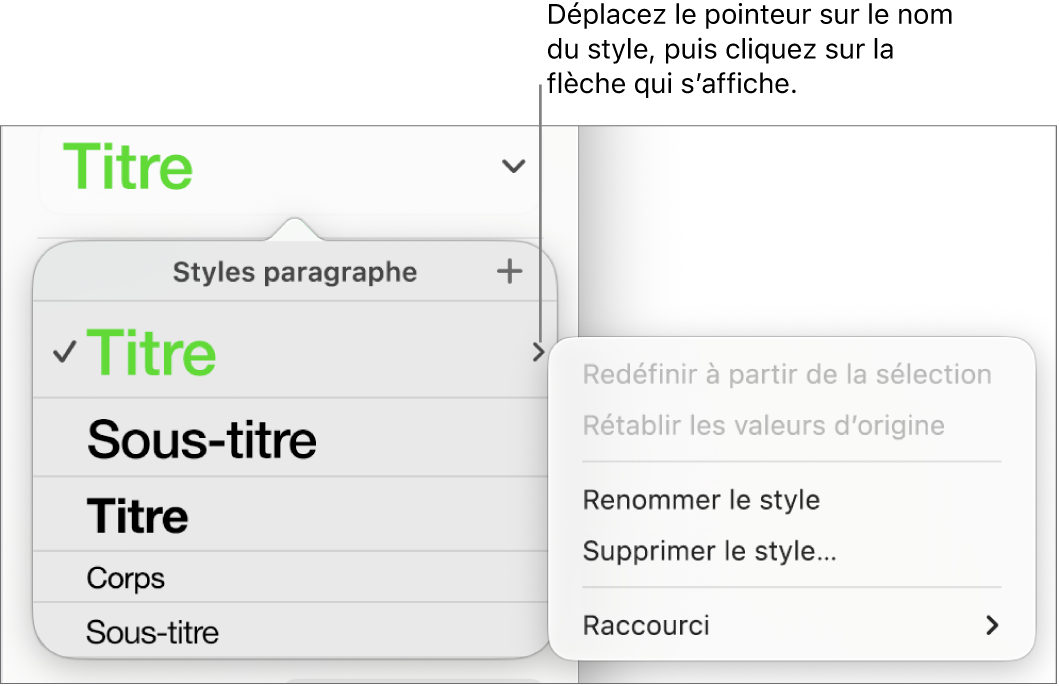The width and height of the screenshot is (1059, 686).
Task: Choose the bottom Sous-titre style entry
Action: point(151,631)
